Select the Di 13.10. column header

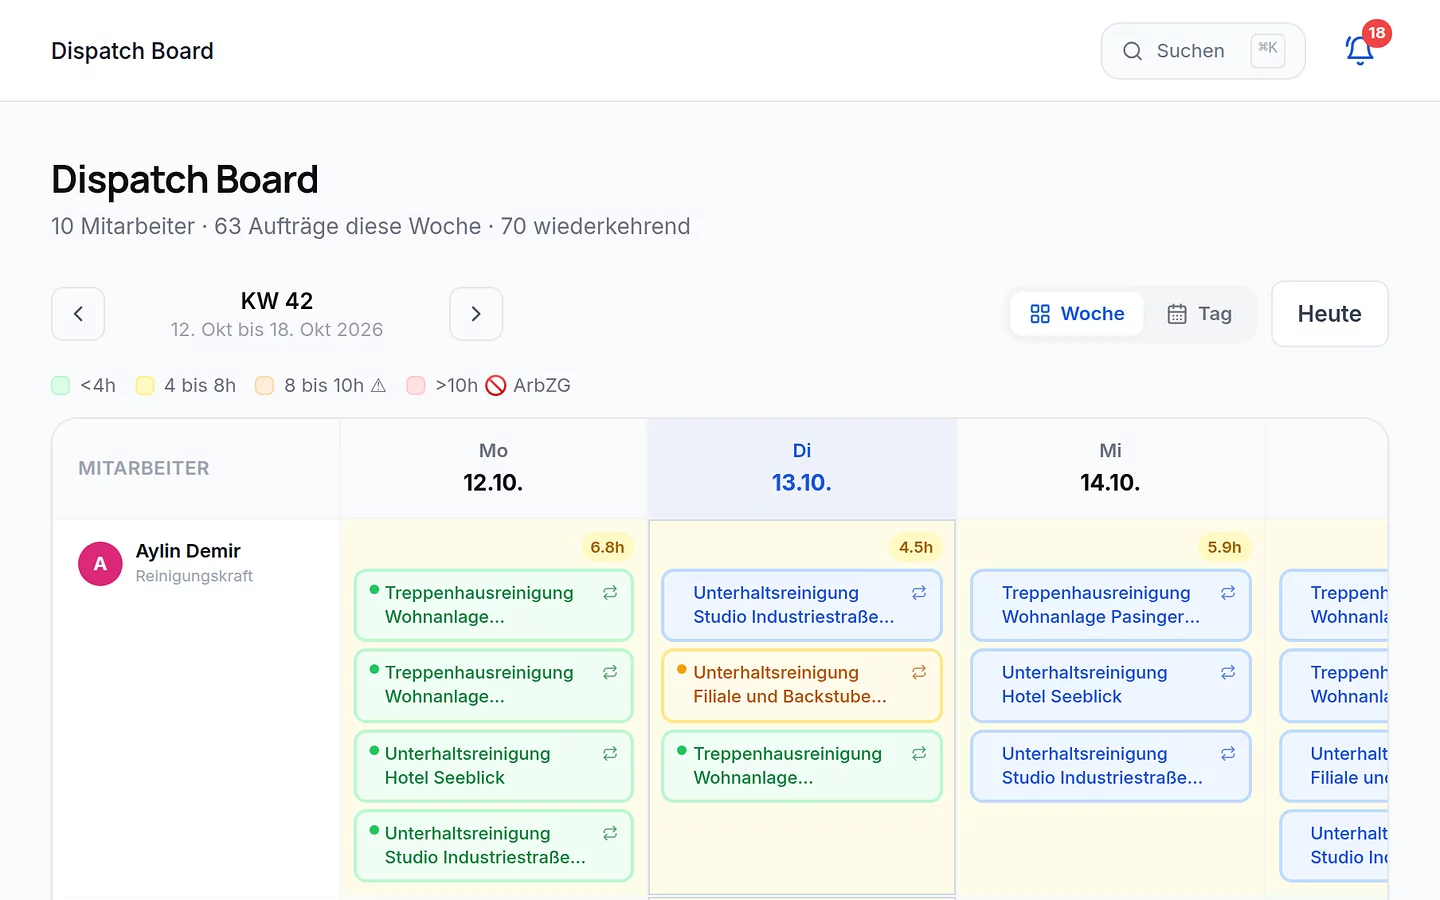[x=802, y=468]
